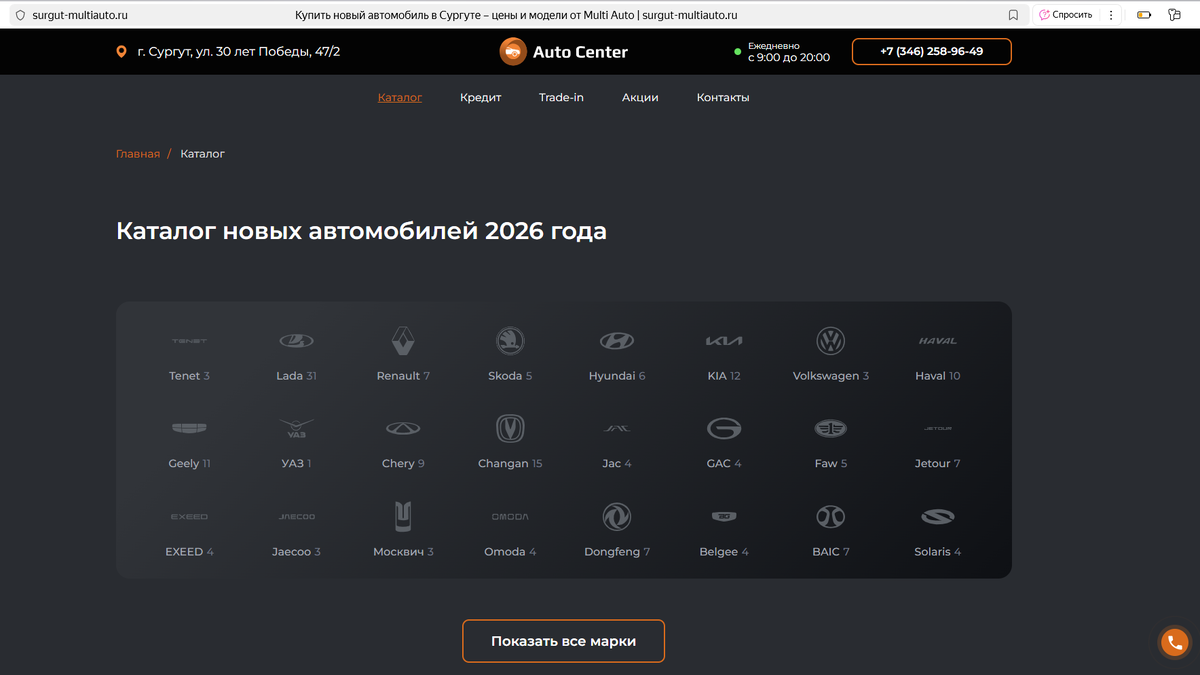Open the Trade-in menu item
This screenshot has width=1200, height=675.
point(561,97)
